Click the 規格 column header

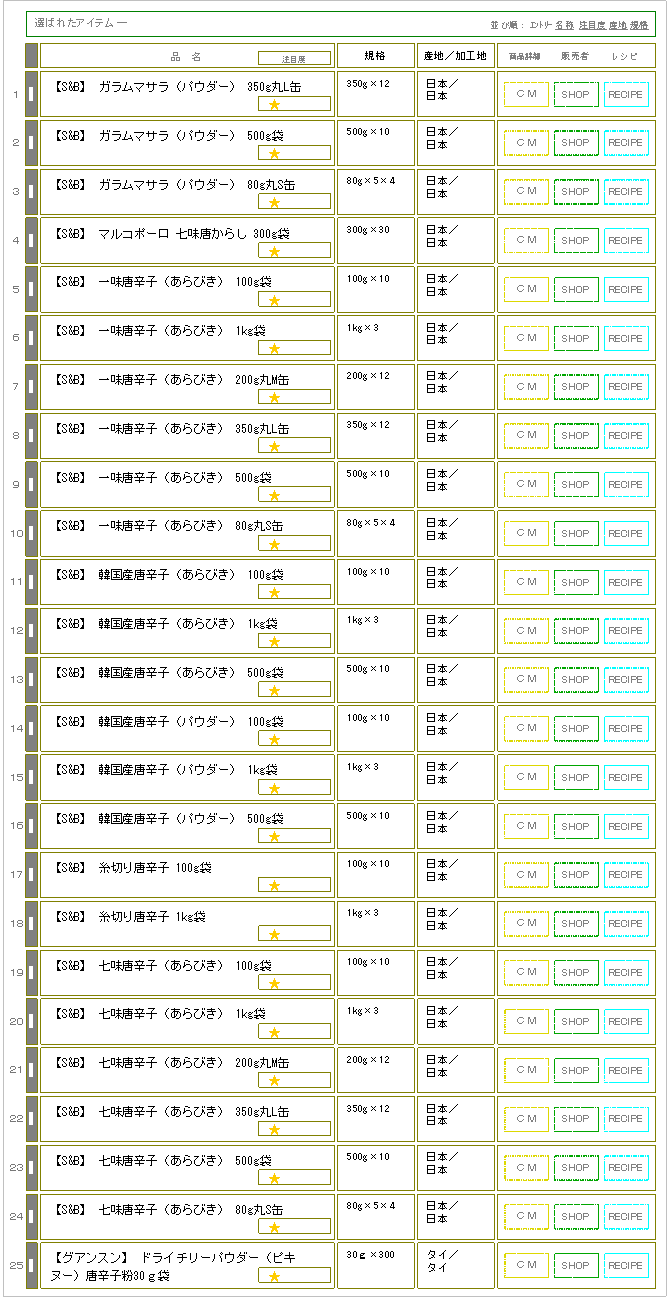pos(375,56)
